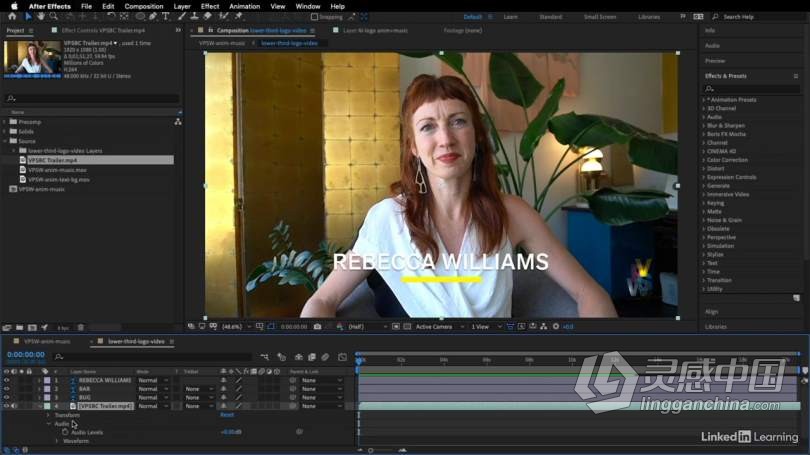Open the Apple menu
810x455 pixels.
tap(14, 6)
